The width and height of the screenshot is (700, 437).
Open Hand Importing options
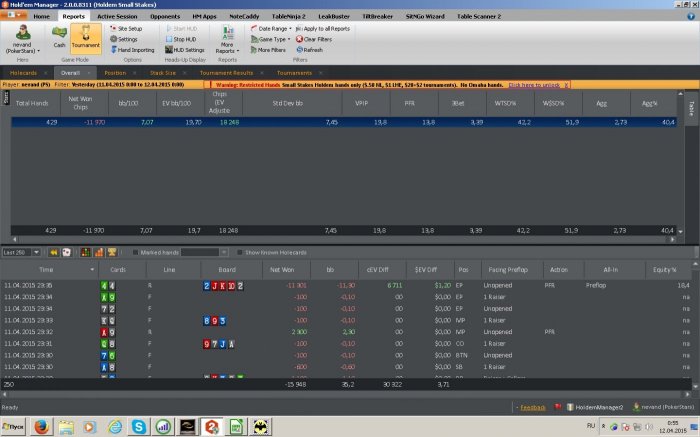[x=132, y=50]
